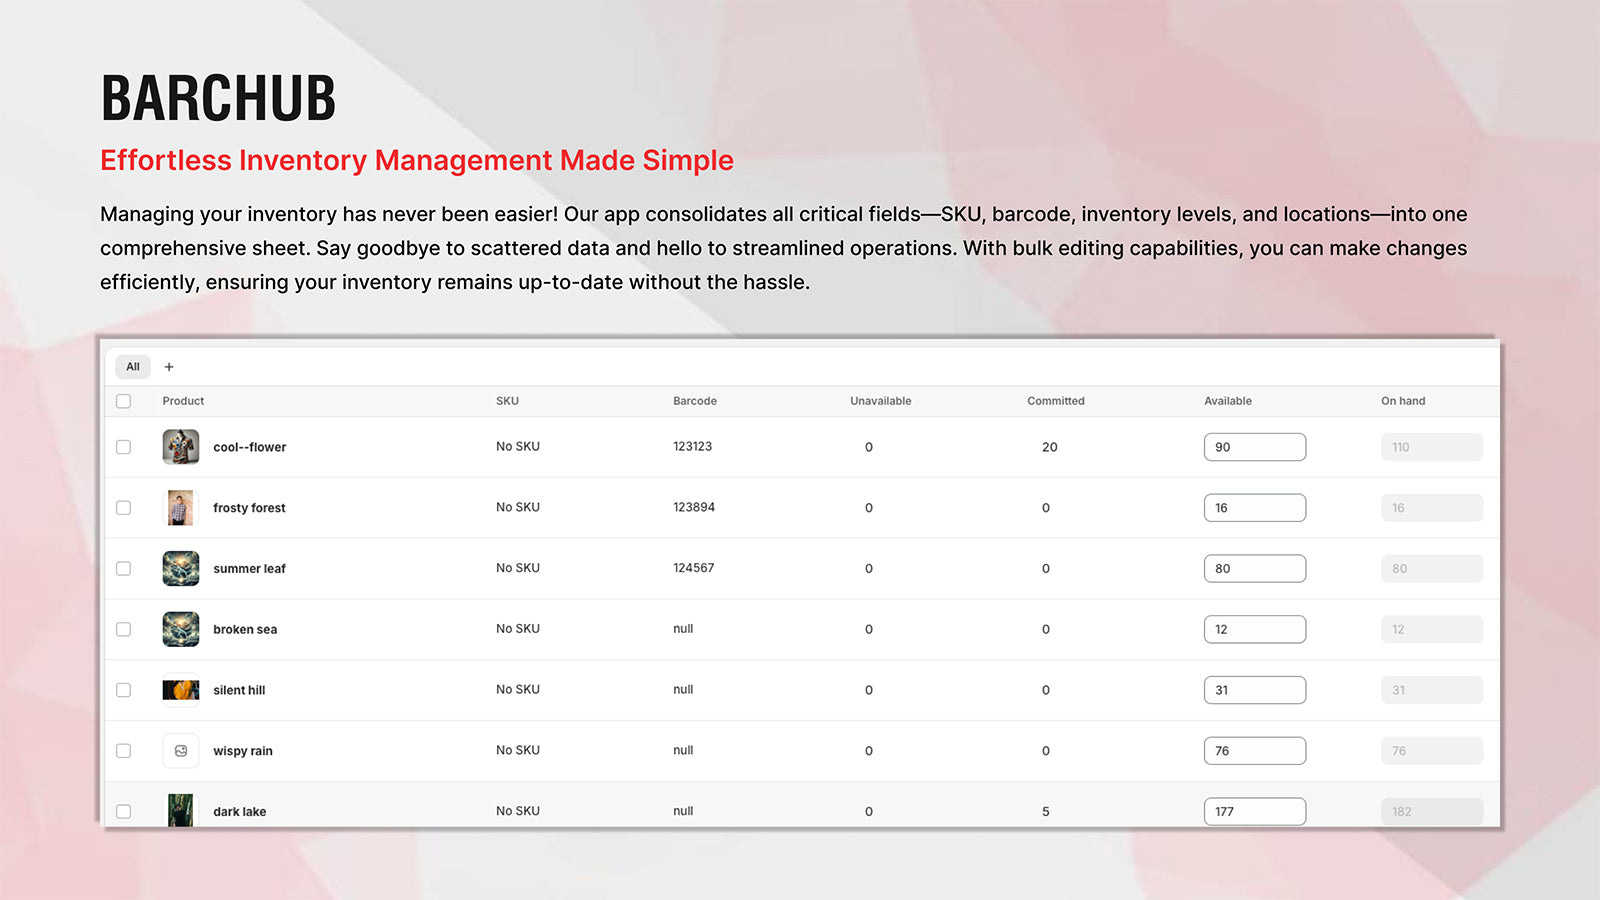Viewport: 1600px width, 900px height.
Task: Click On hand field showing 110
Action: coord(1432,447)
